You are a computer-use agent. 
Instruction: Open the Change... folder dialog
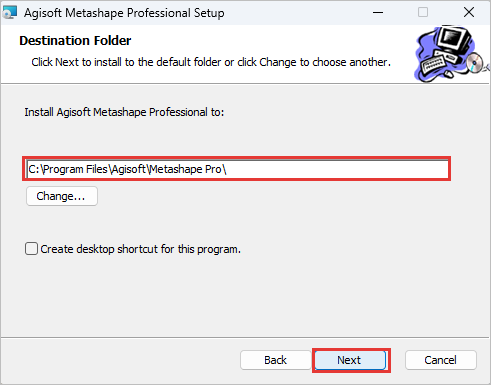click(62, 196)
